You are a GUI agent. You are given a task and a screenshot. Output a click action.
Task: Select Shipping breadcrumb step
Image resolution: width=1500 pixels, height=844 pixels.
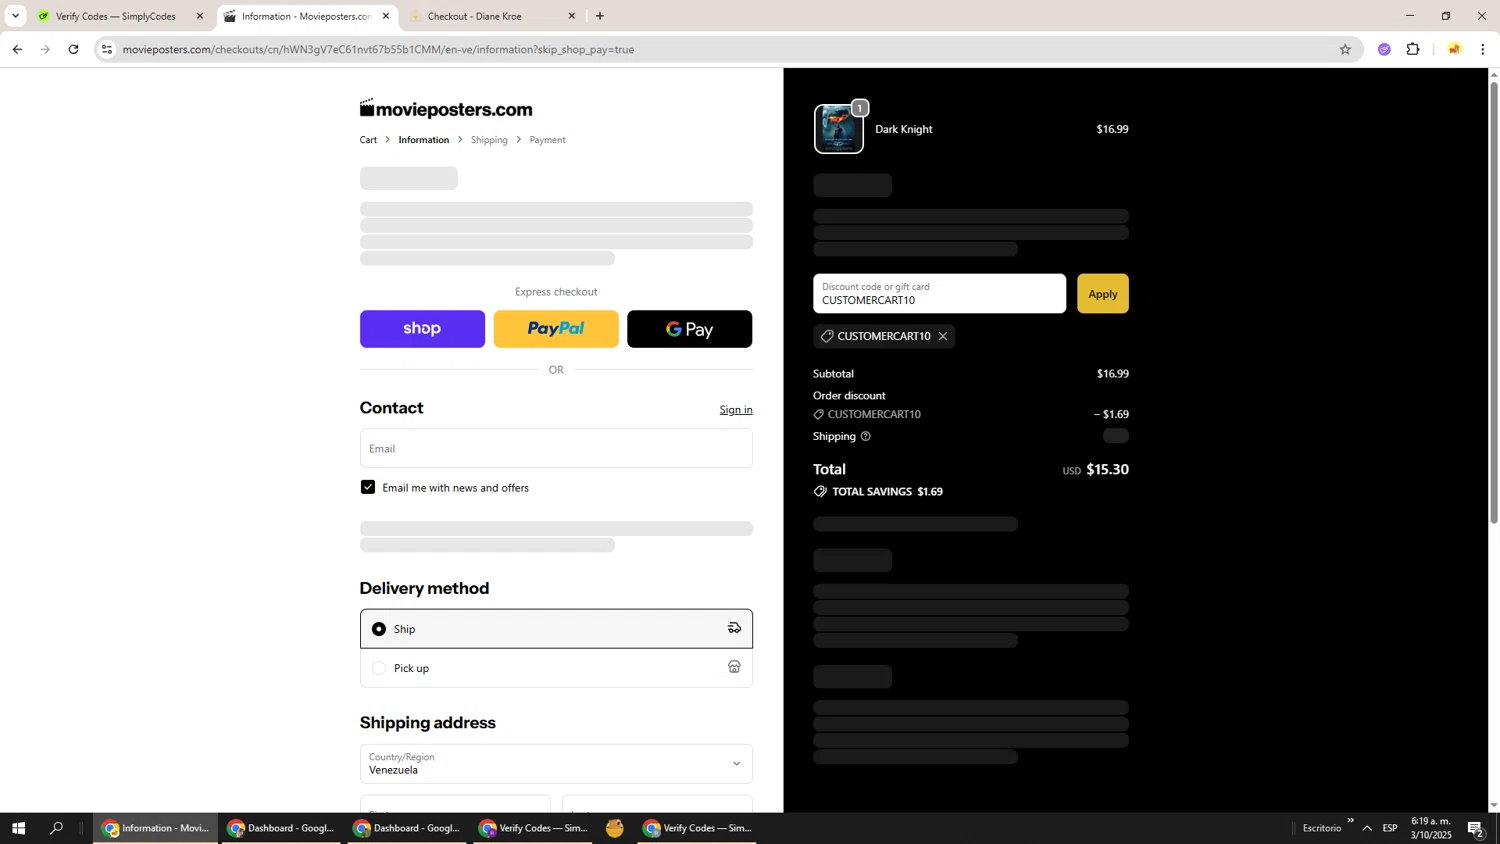tap(489, 140)
